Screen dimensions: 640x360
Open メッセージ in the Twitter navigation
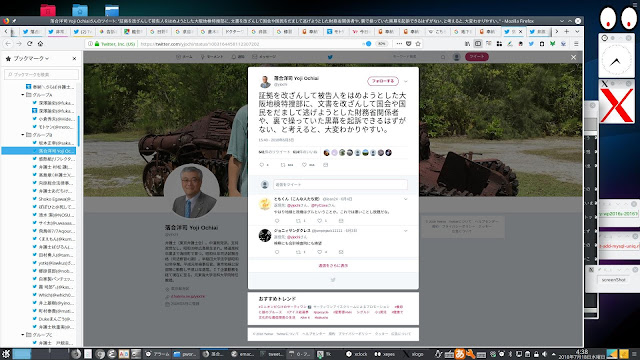(x=264, y=57)
